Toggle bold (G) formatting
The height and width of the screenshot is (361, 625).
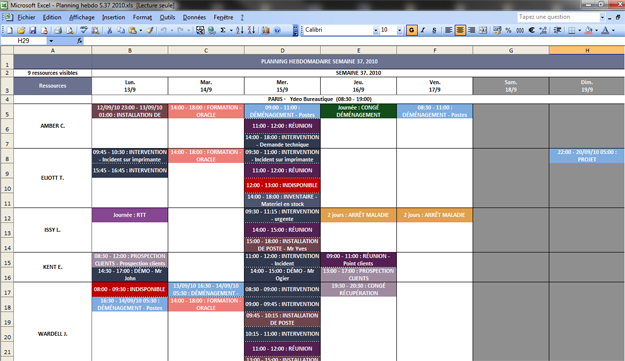pos(411,30)
